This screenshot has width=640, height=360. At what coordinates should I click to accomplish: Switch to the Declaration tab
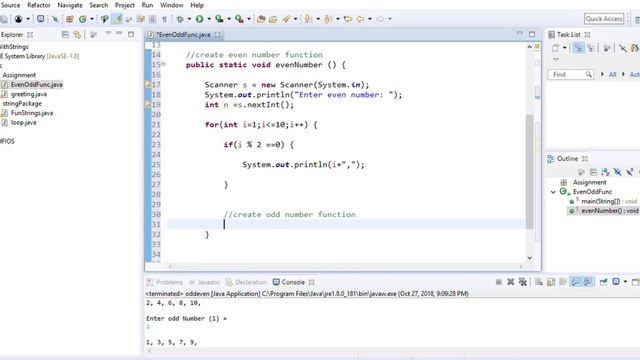click(246, 282)
